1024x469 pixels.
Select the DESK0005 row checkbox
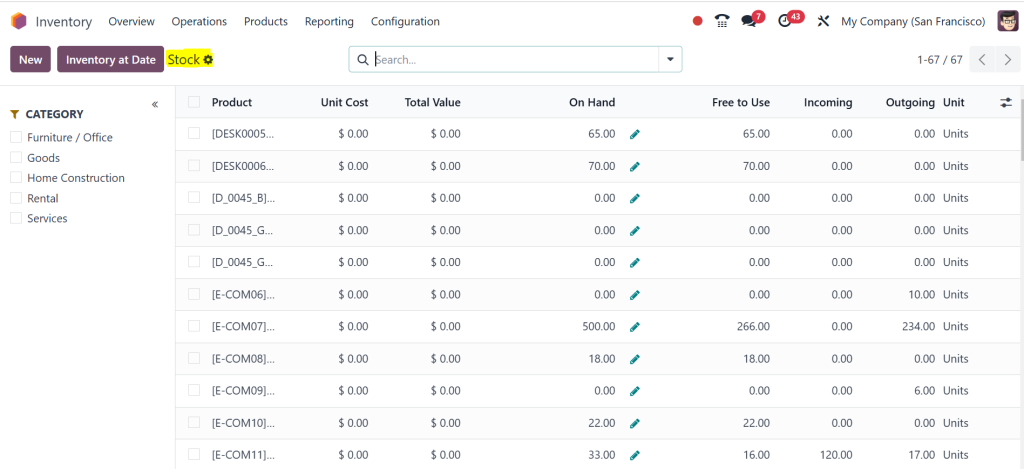tap(194, 133)
